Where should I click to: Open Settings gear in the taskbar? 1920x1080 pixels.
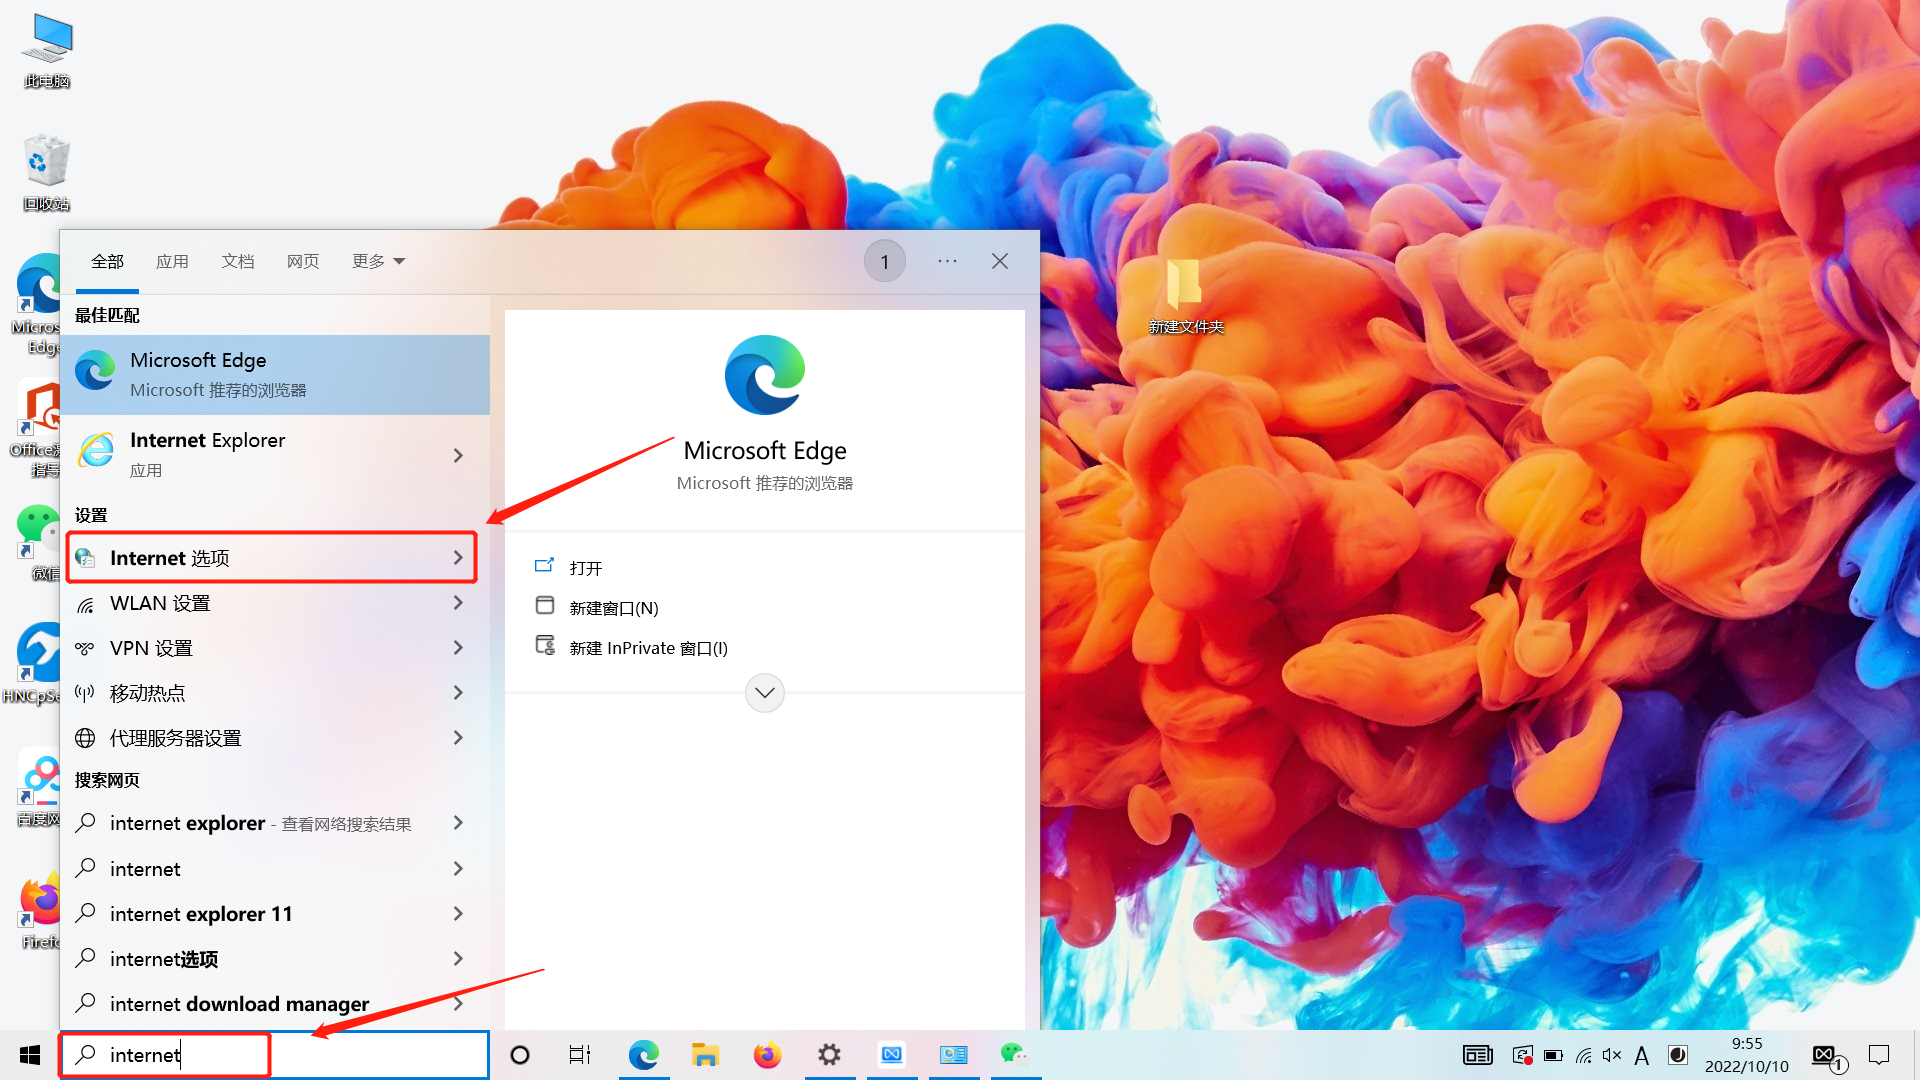(x=829, y=1055)
